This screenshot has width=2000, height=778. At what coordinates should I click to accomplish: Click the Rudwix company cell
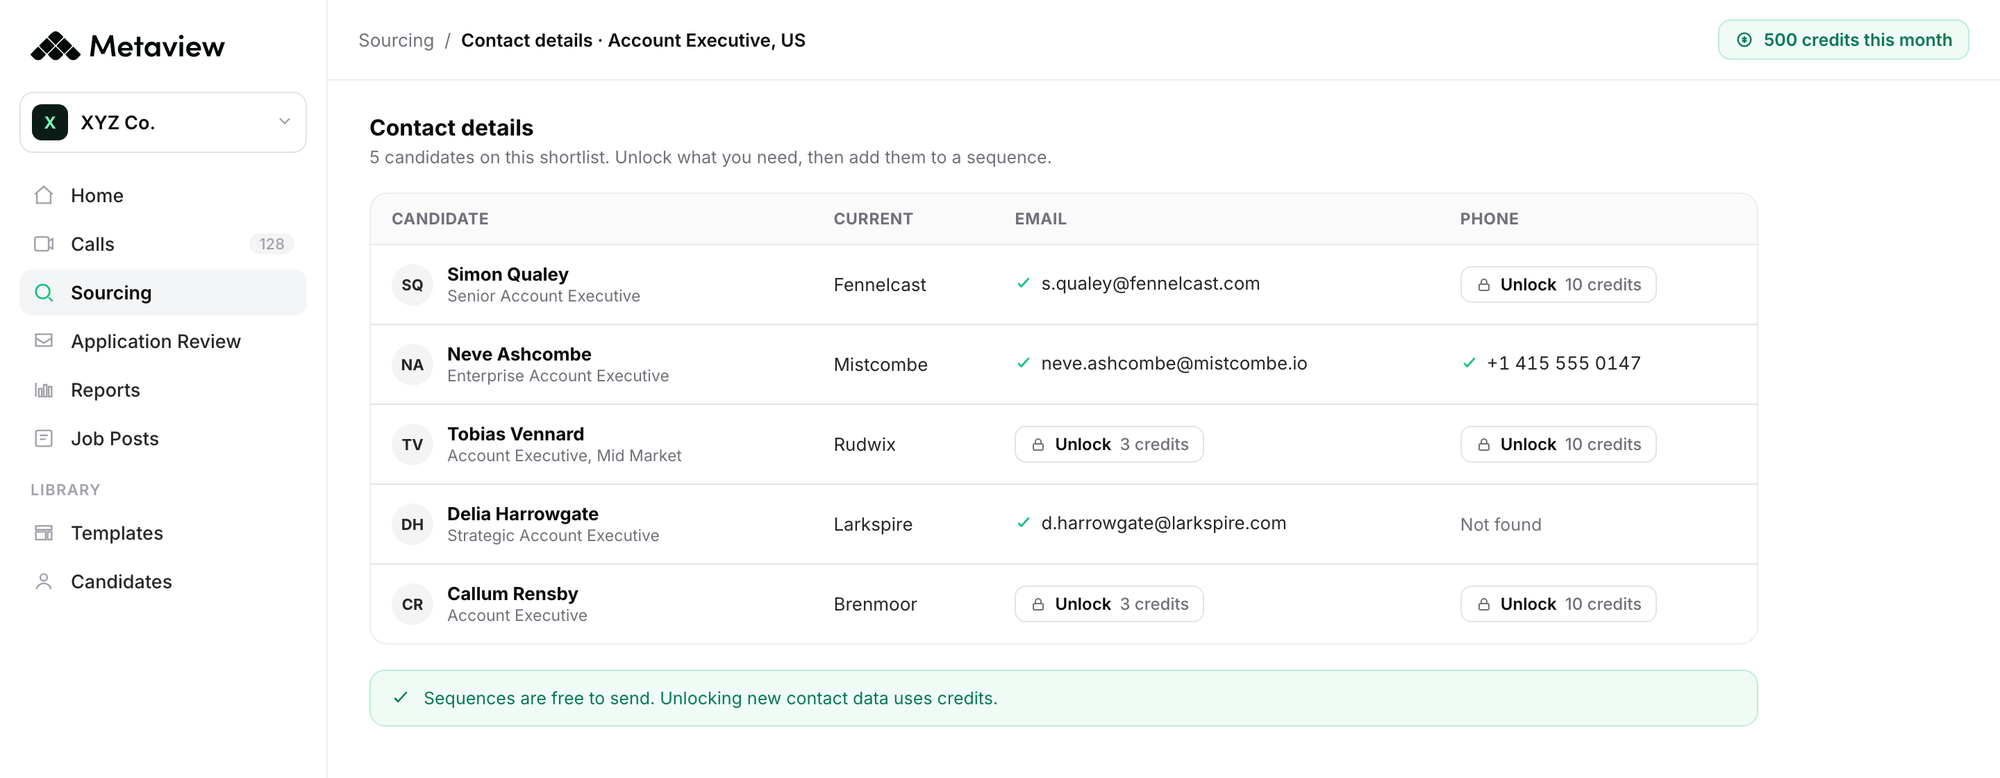864,444
